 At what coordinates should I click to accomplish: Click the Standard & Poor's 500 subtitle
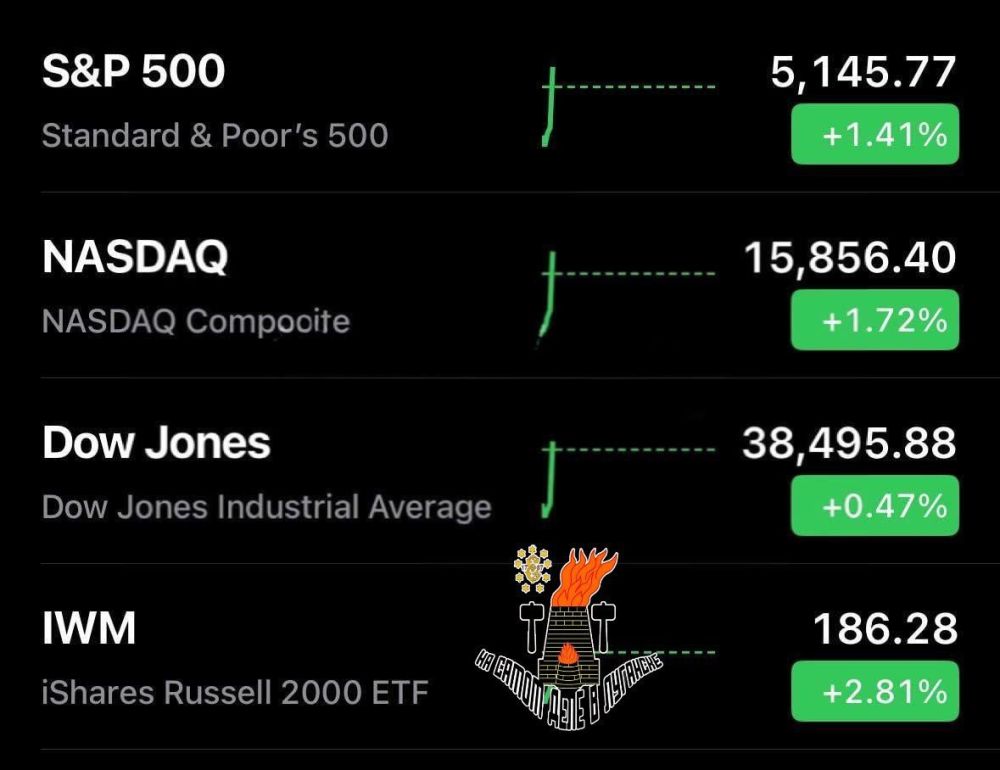tap(215, 135)
